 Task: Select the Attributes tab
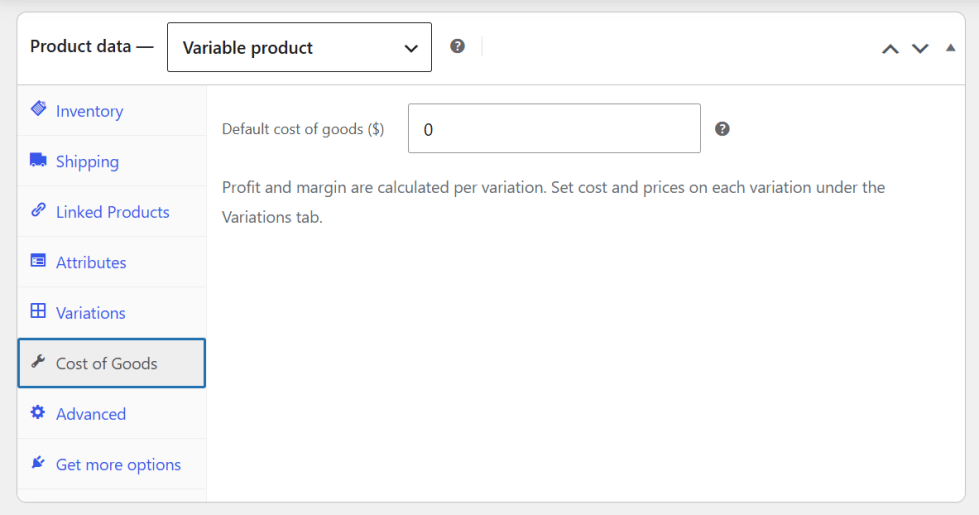(x=112, y=262)
